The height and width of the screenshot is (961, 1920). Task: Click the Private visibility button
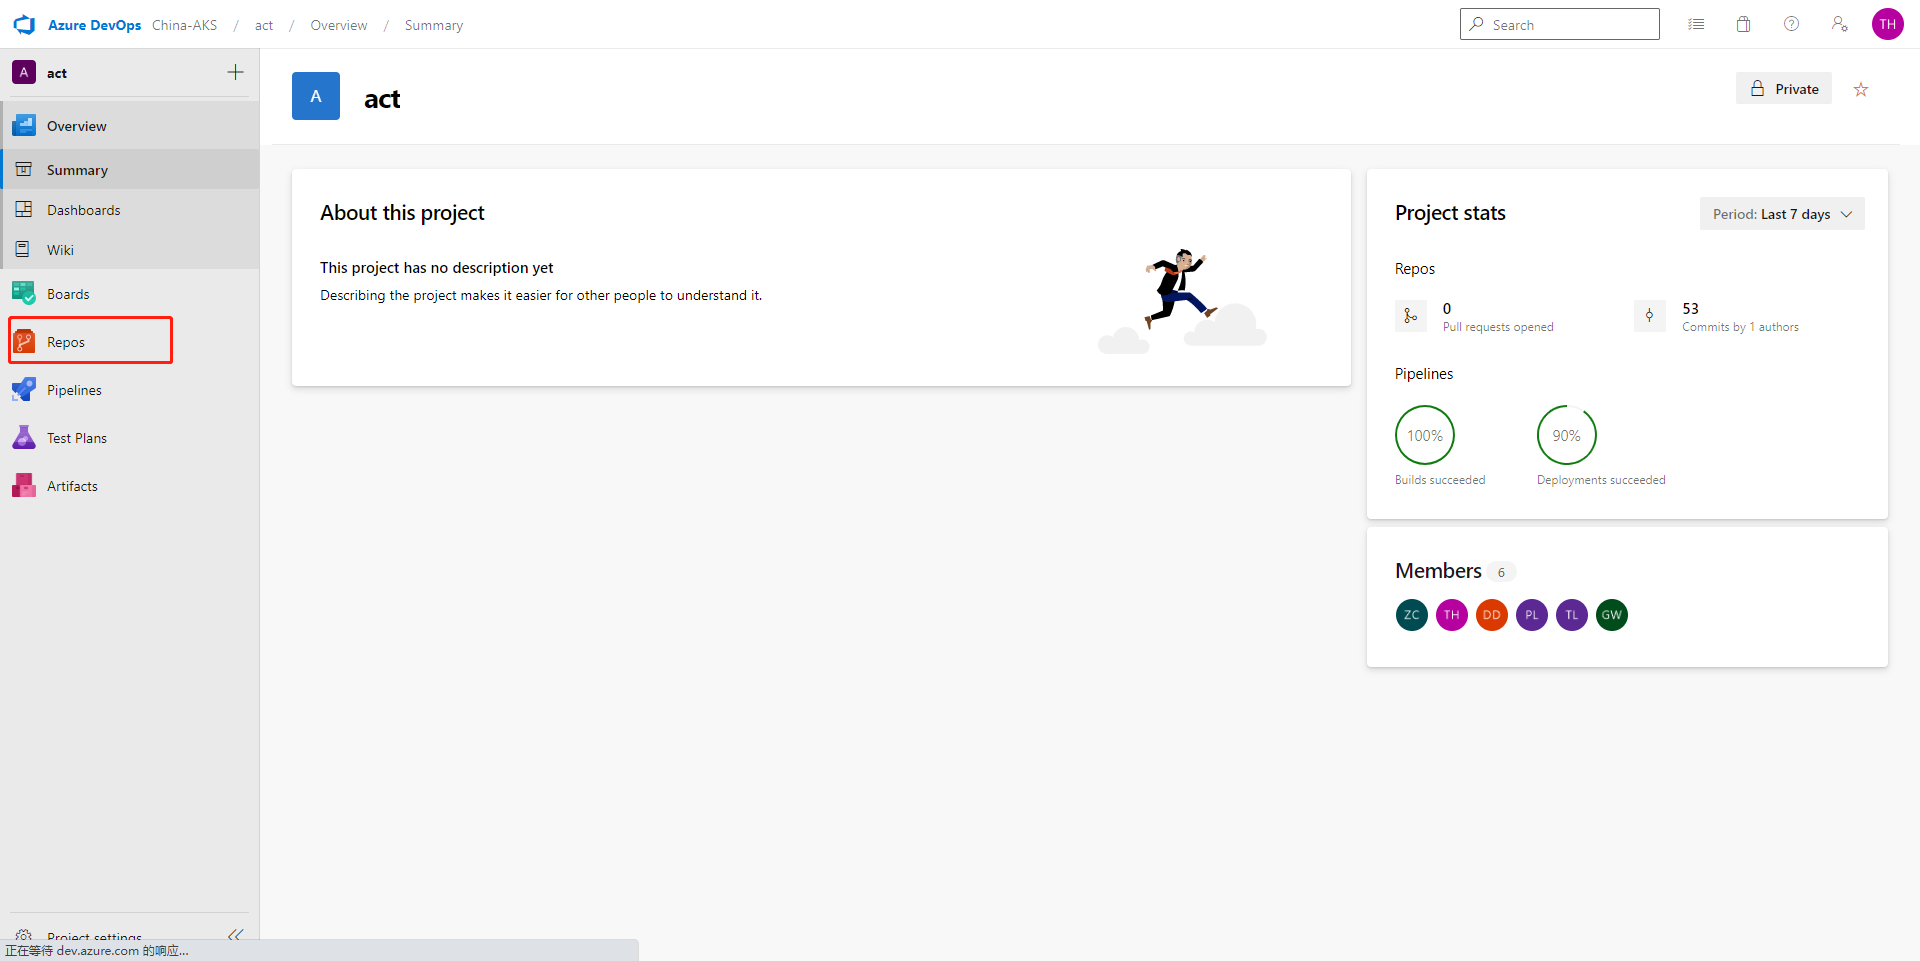(x=1784, y=88)
